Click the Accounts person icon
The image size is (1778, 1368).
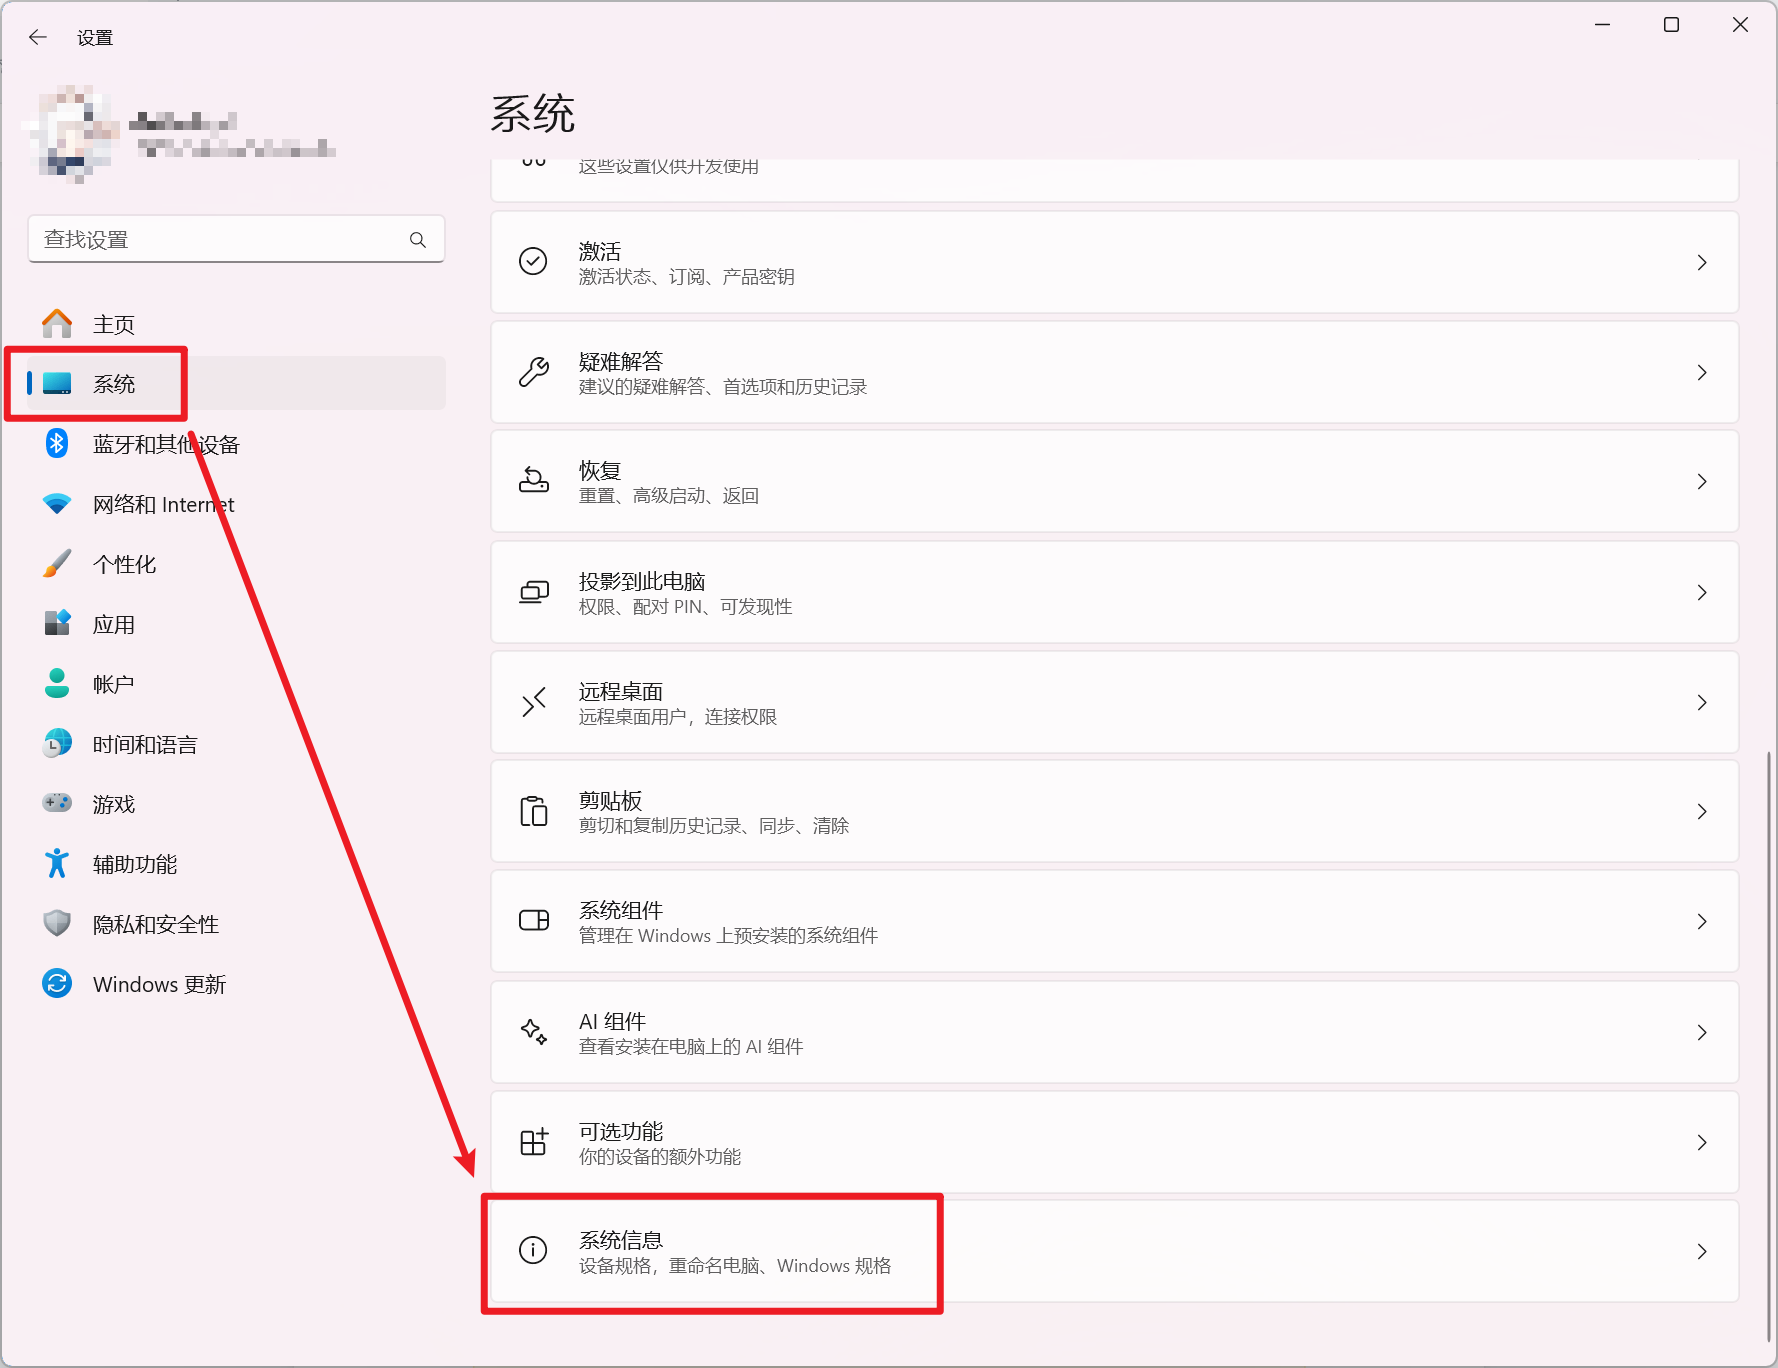pos(57,684)
